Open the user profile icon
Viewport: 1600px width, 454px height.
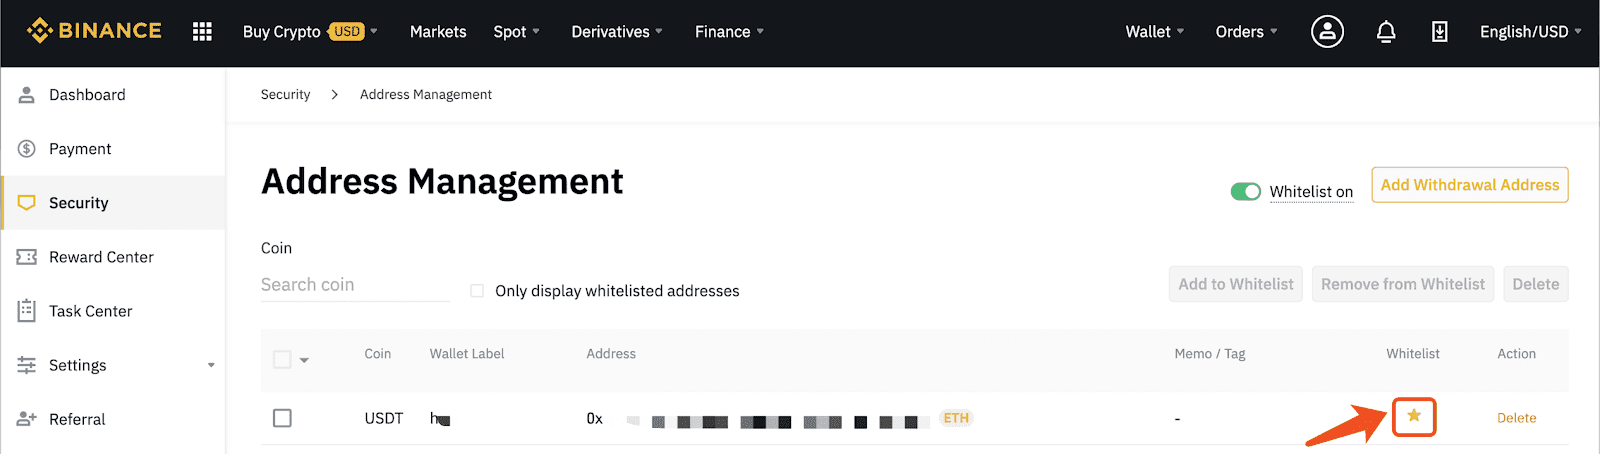pyautogui.click(x=1327, y=32)
